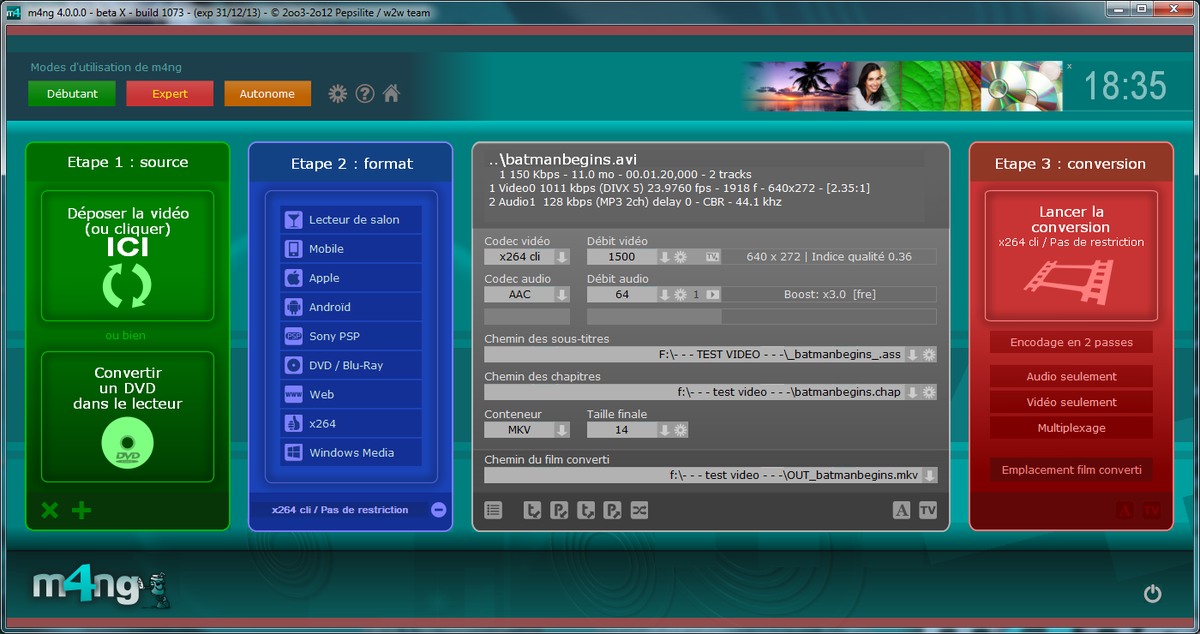The width and height of the screenshot is (1200, 634).
Task: Switch to Expert mode
Action: tap(169, 94)
